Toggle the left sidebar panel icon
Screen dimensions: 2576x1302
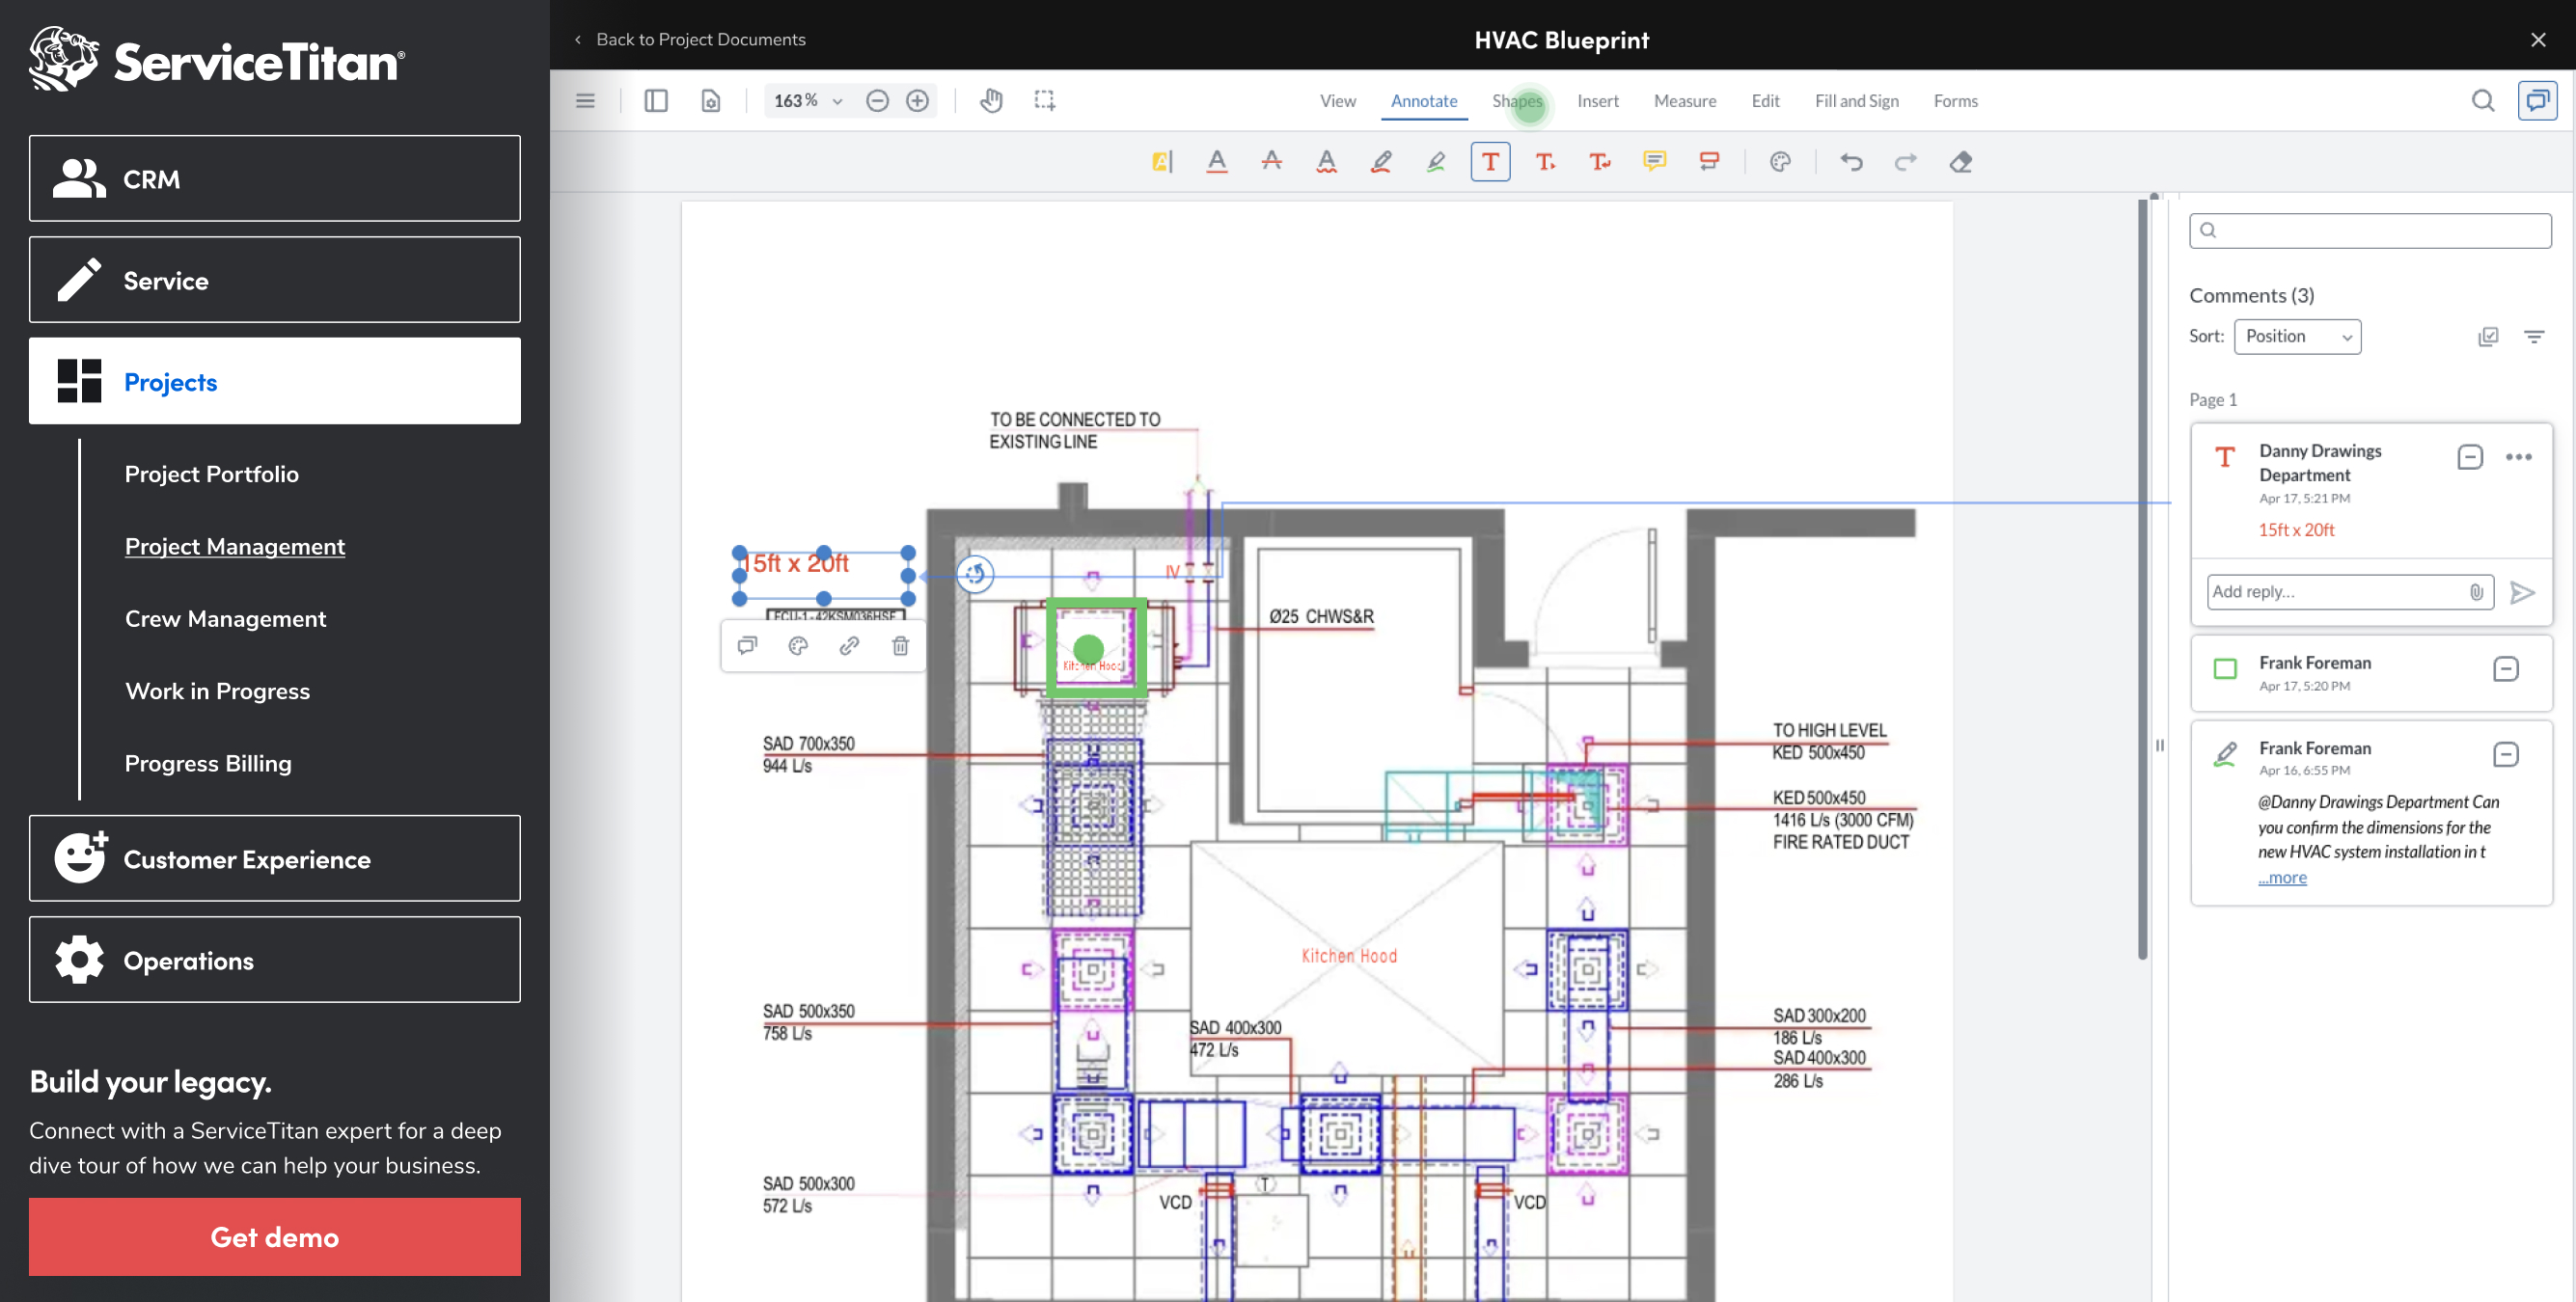[656, 100]
